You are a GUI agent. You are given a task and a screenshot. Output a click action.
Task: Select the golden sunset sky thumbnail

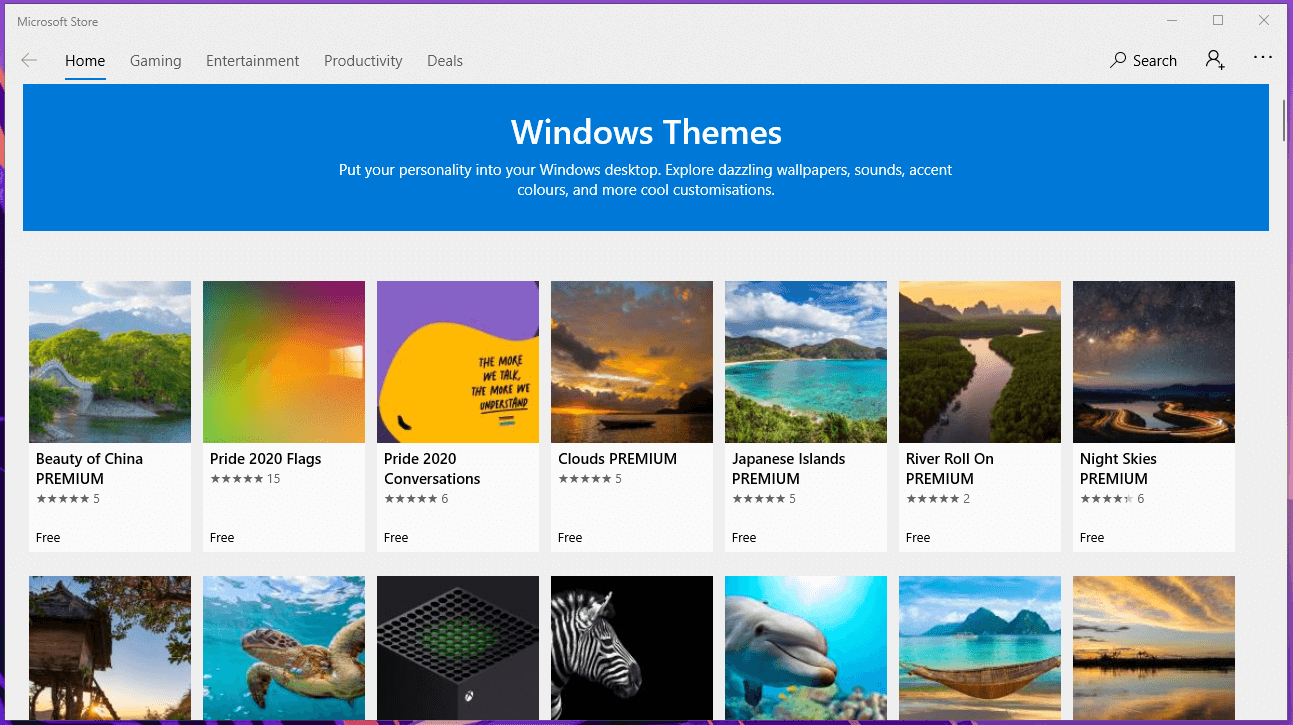[1154, 648]
